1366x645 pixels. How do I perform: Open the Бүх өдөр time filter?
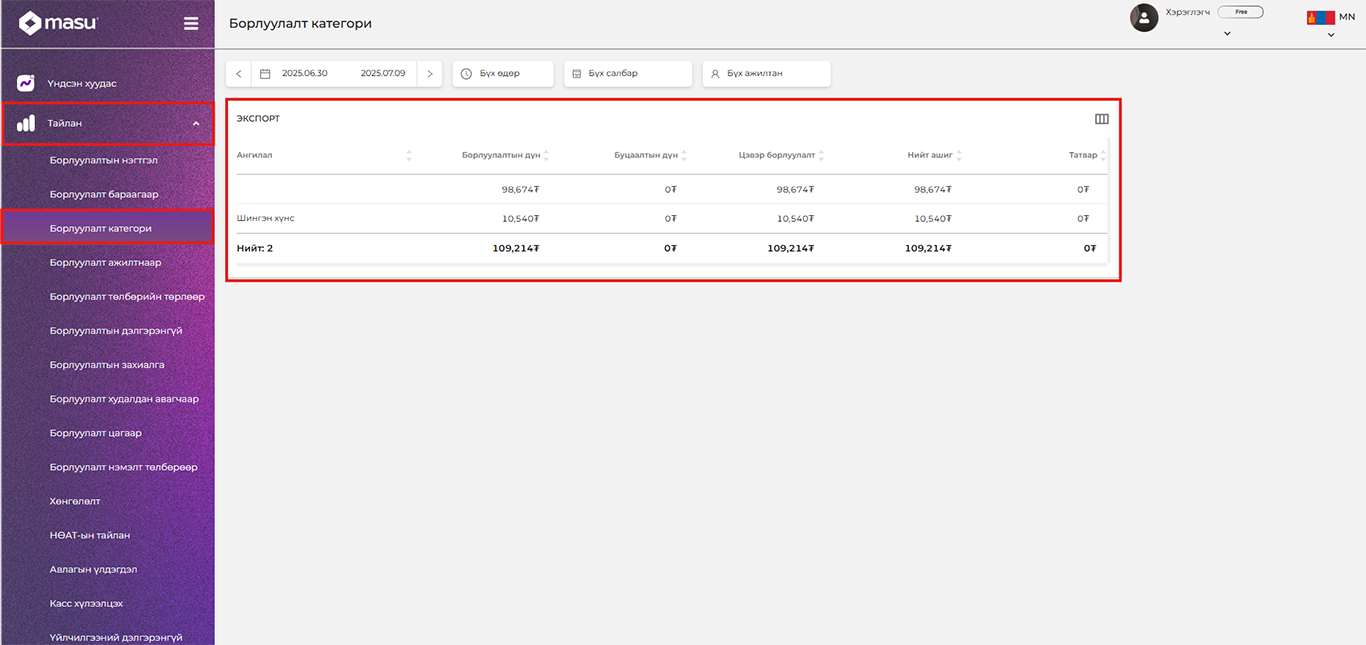coord(502,74)
